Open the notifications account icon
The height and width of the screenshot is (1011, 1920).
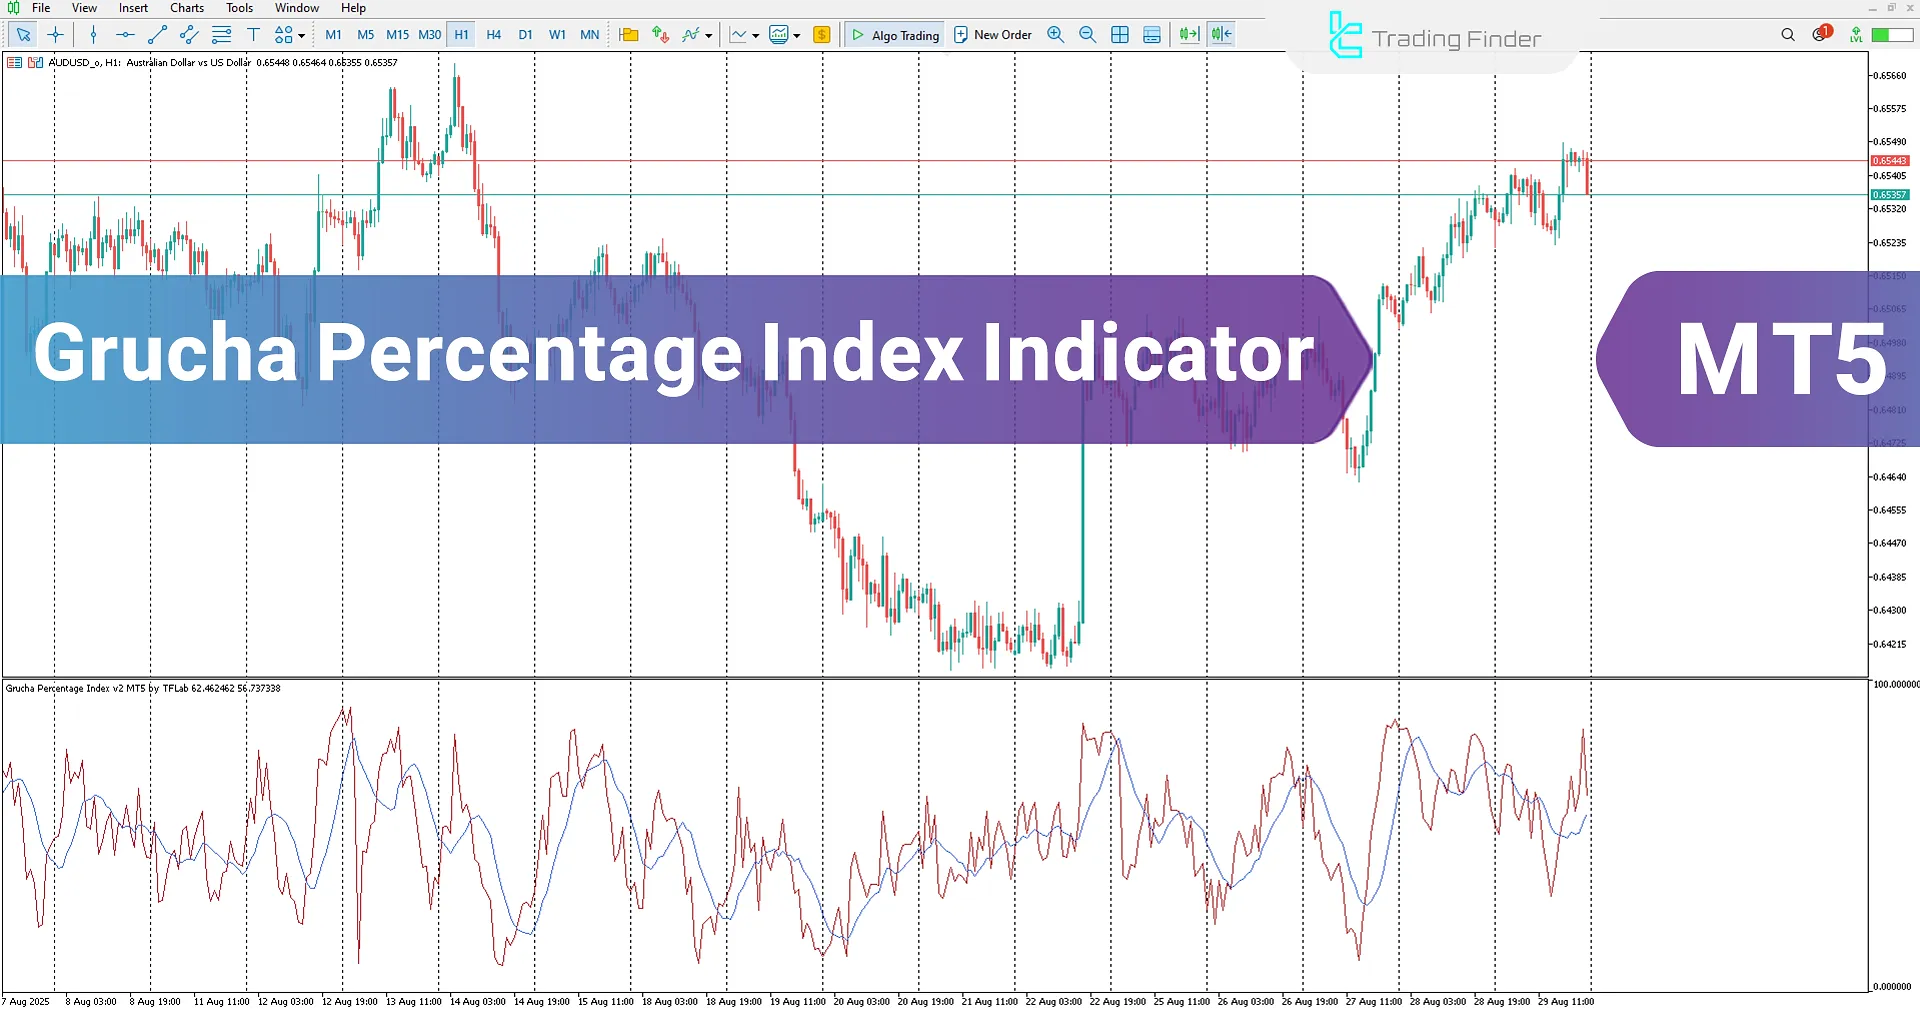coord(1821,34)
